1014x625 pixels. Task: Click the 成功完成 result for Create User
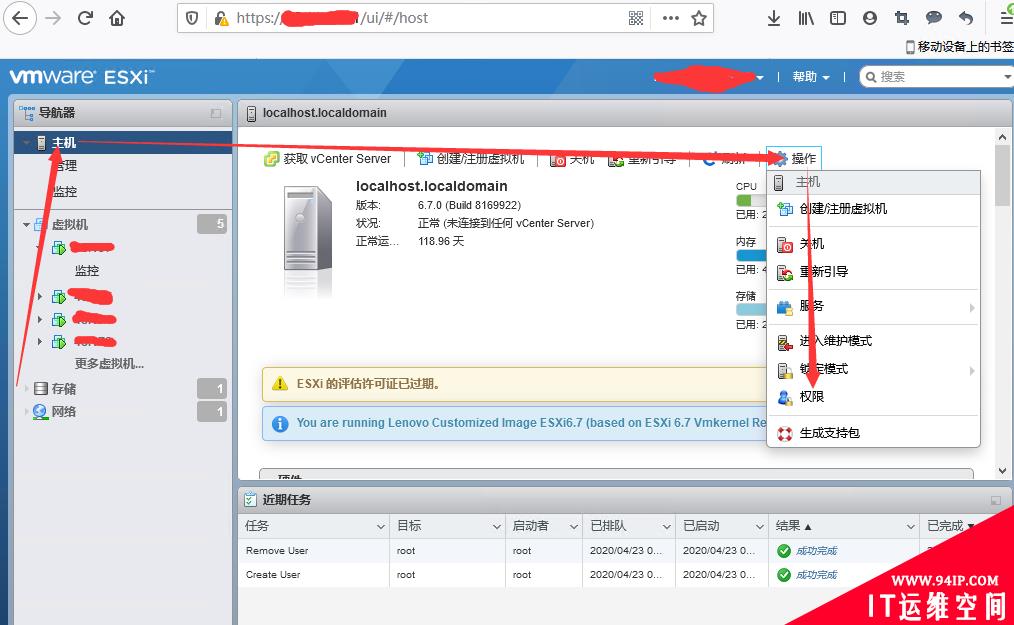[x=816, y=575]
